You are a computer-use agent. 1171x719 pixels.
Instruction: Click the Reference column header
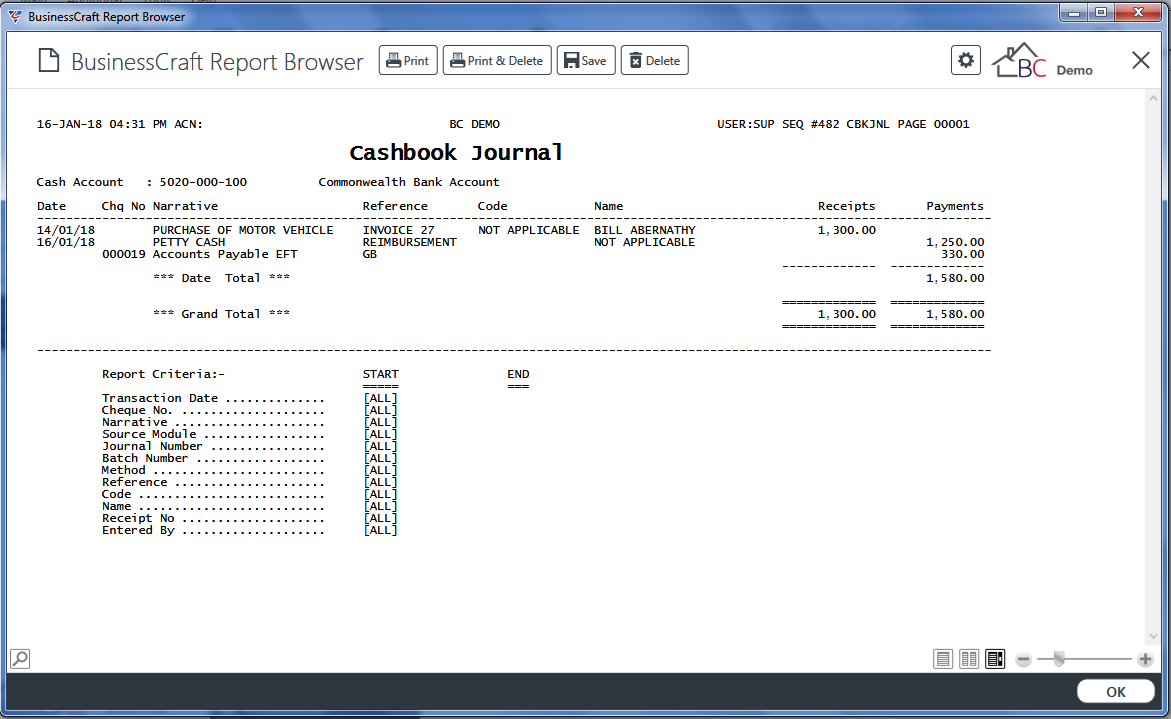[395, 206]
